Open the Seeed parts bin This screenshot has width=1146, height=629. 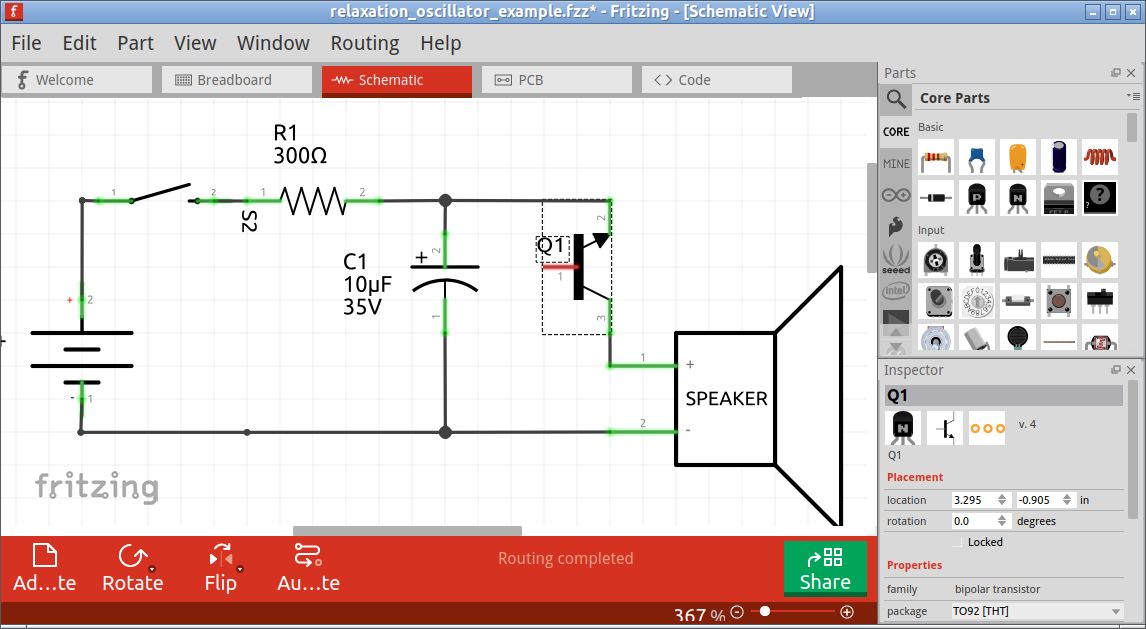tap(895, 259)
